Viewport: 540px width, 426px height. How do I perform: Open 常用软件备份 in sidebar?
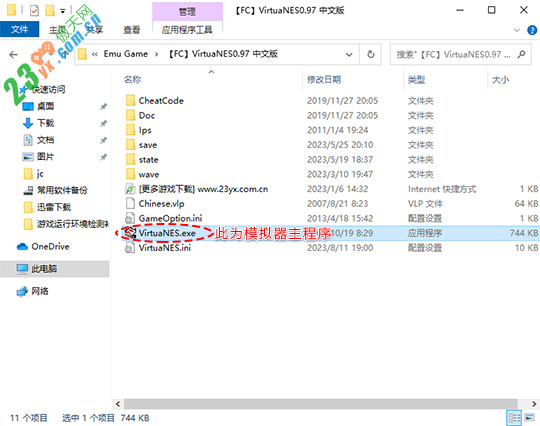pyautogui.click(x=55, y=190)
